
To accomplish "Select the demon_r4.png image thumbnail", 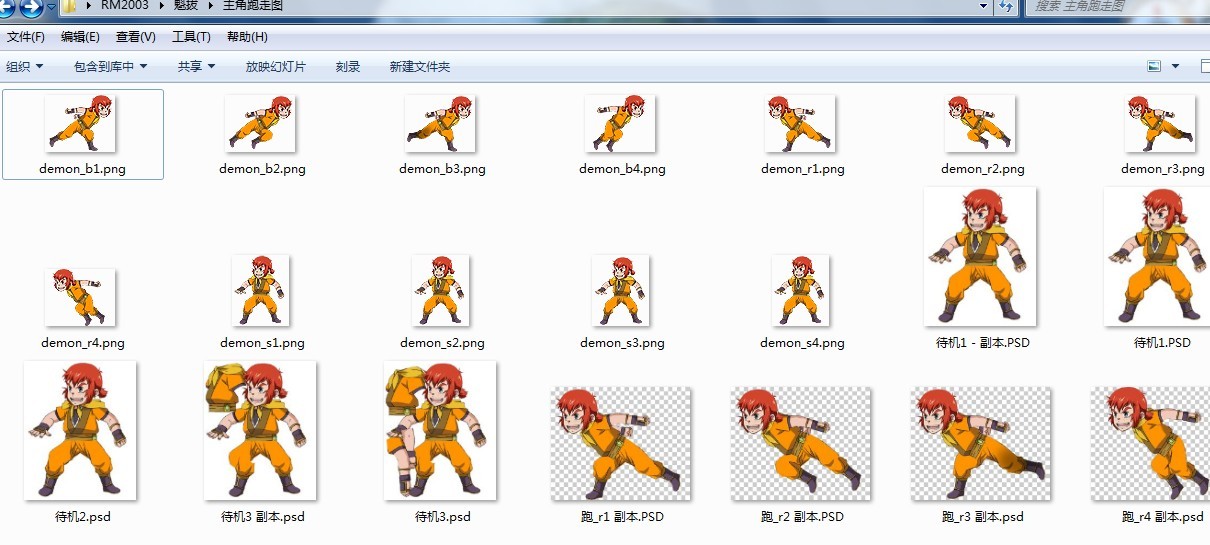I will (81, 298).
